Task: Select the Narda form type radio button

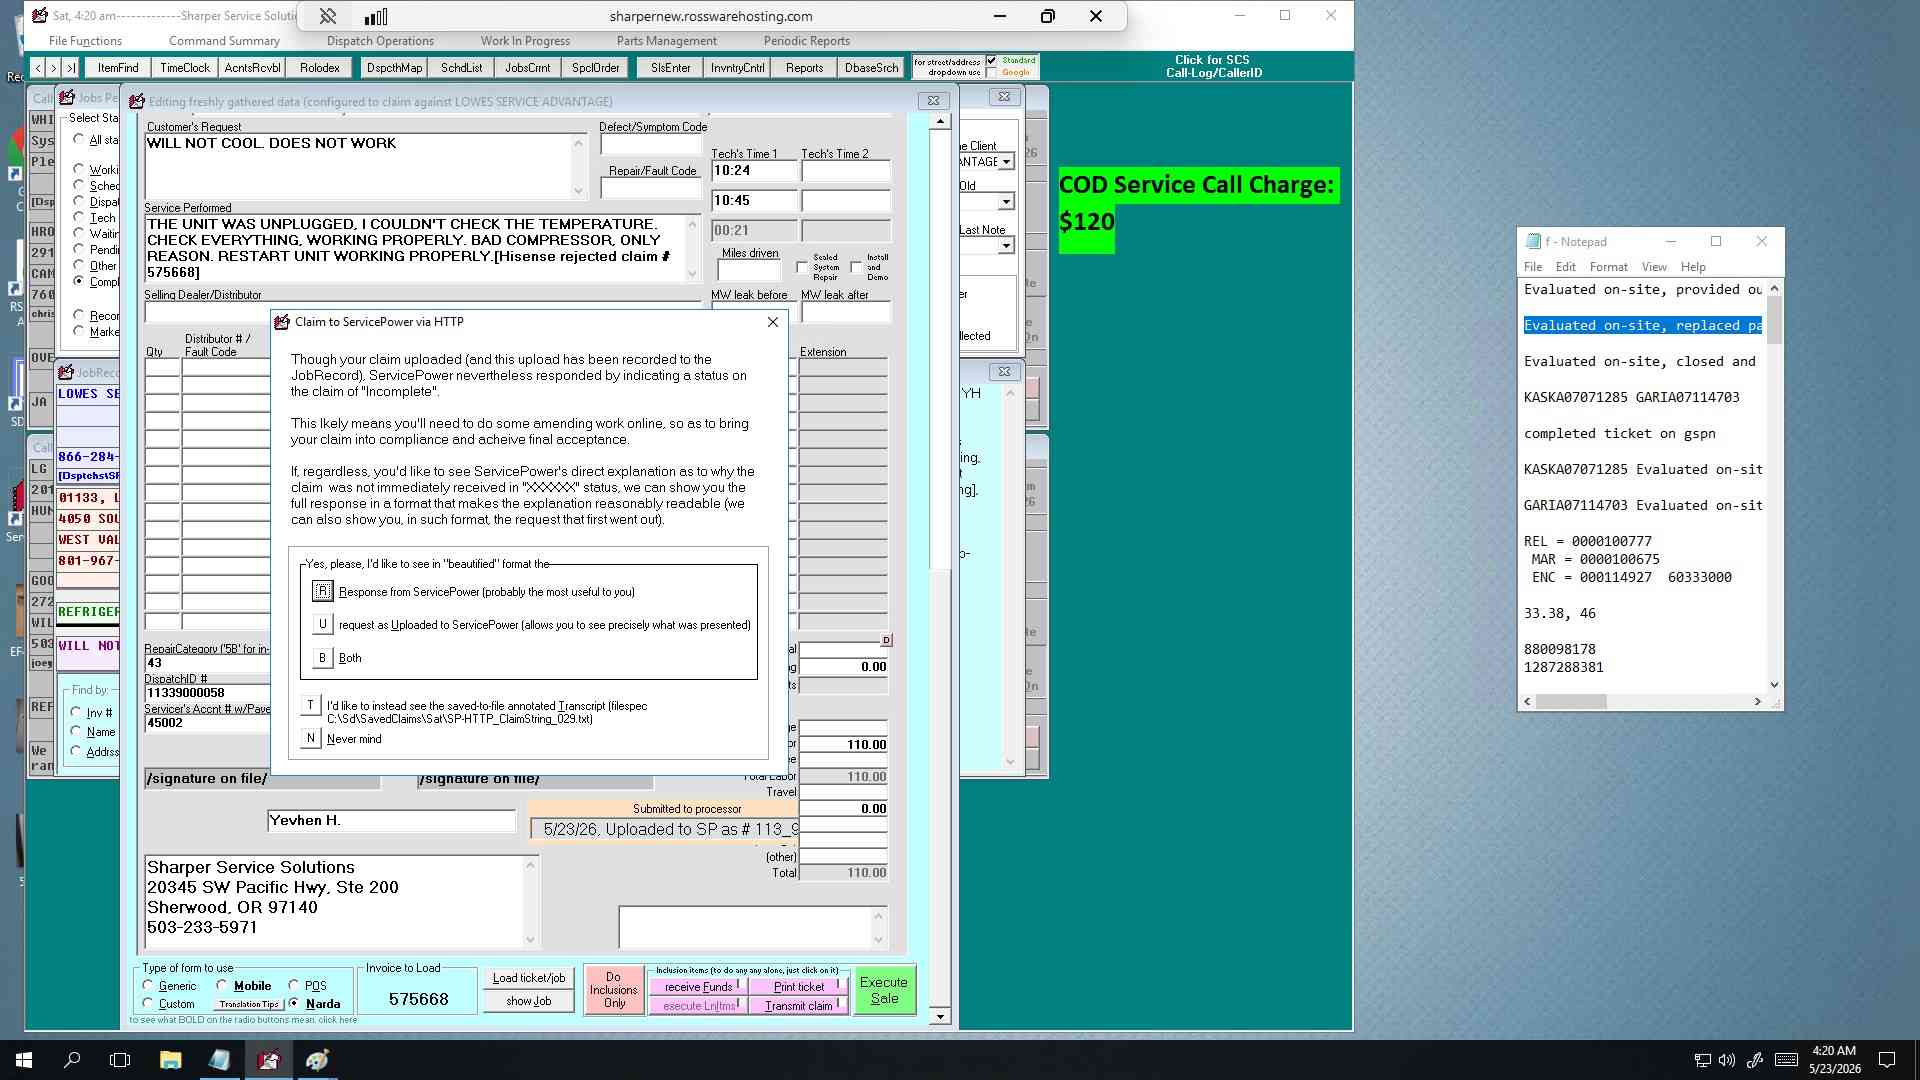Action: [x=294, y=1003]
